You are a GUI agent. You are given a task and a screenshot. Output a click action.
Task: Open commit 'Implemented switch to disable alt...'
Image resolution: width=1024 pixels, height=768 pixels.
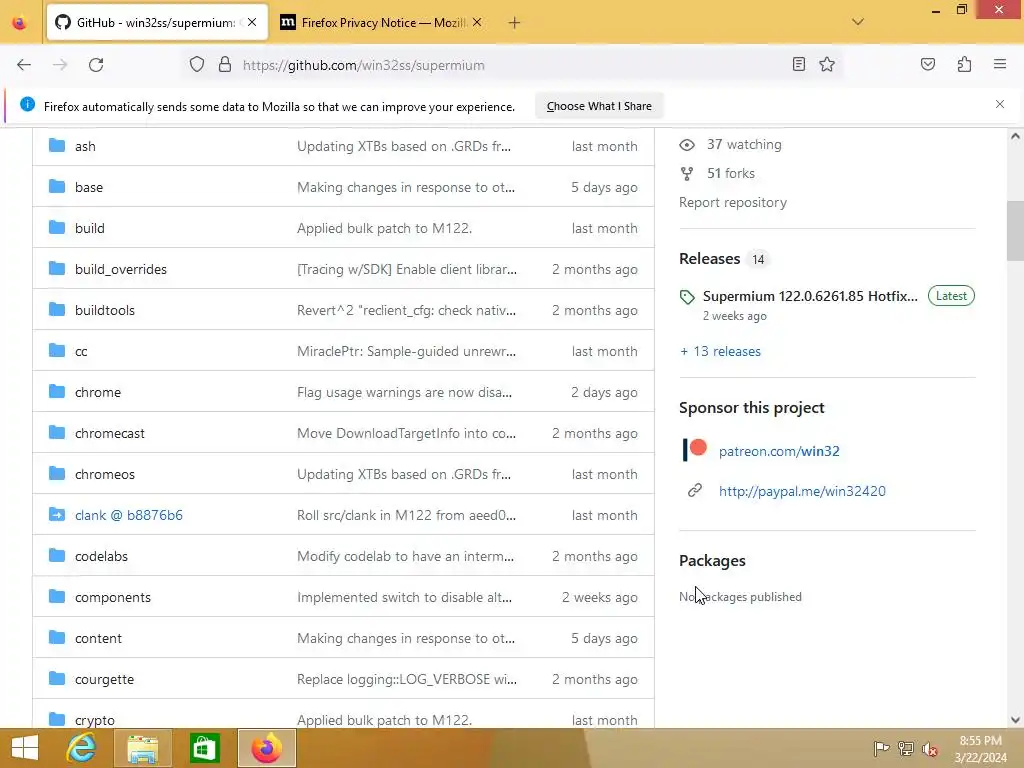[x=404, y=598]
